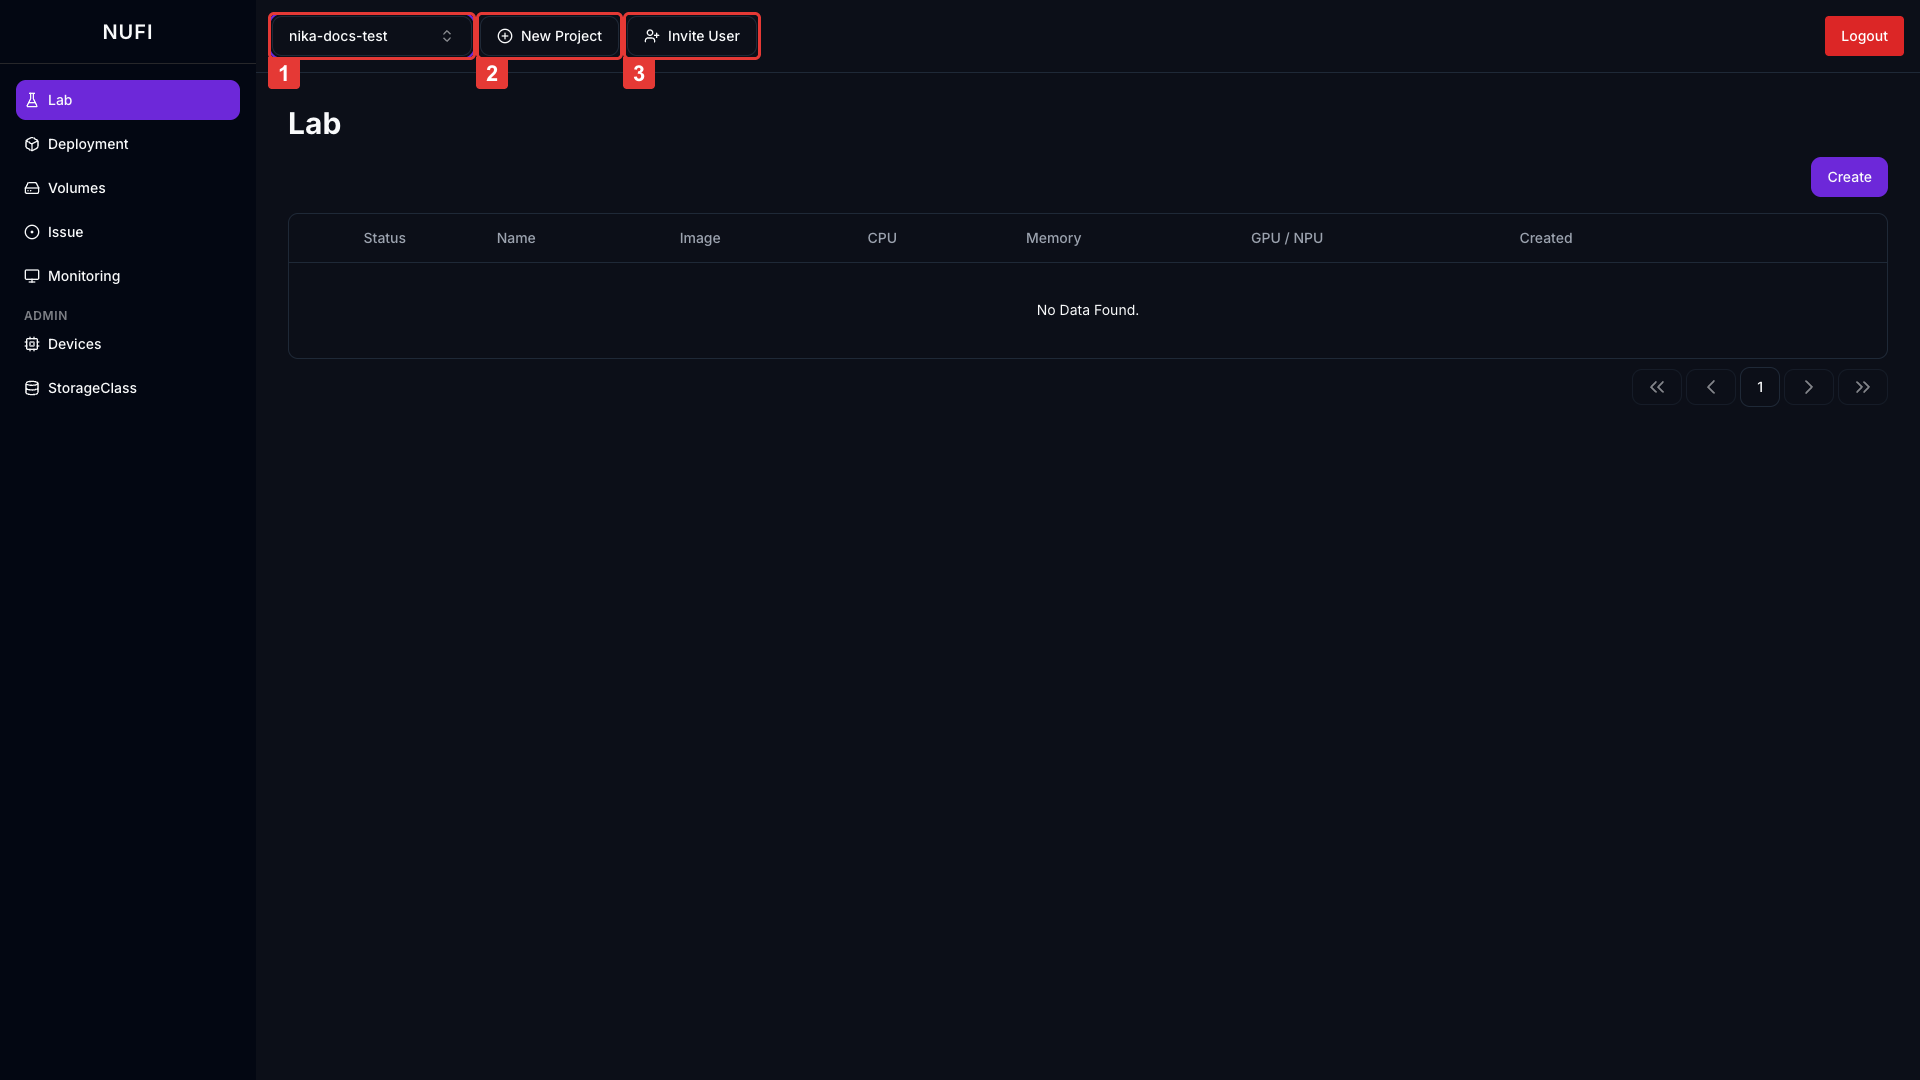Click the StorageClass database icon
1920x1080 pixels.
click(x=32, y=388)
